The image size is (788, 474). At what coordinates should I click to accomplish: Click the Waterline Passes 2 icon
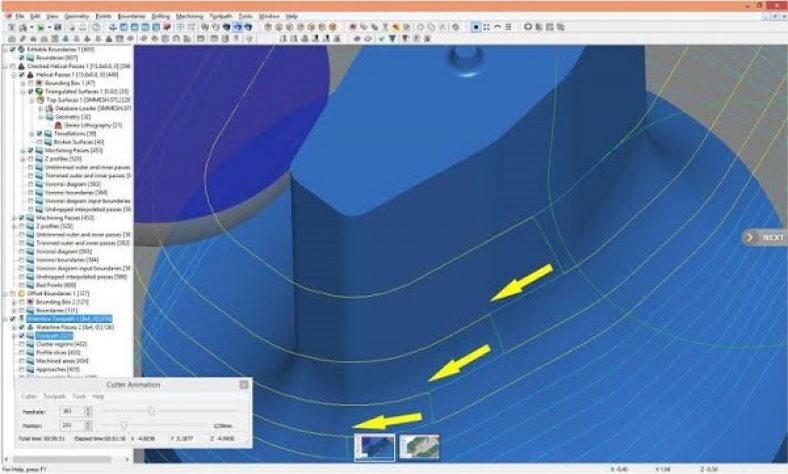point(30,327)
